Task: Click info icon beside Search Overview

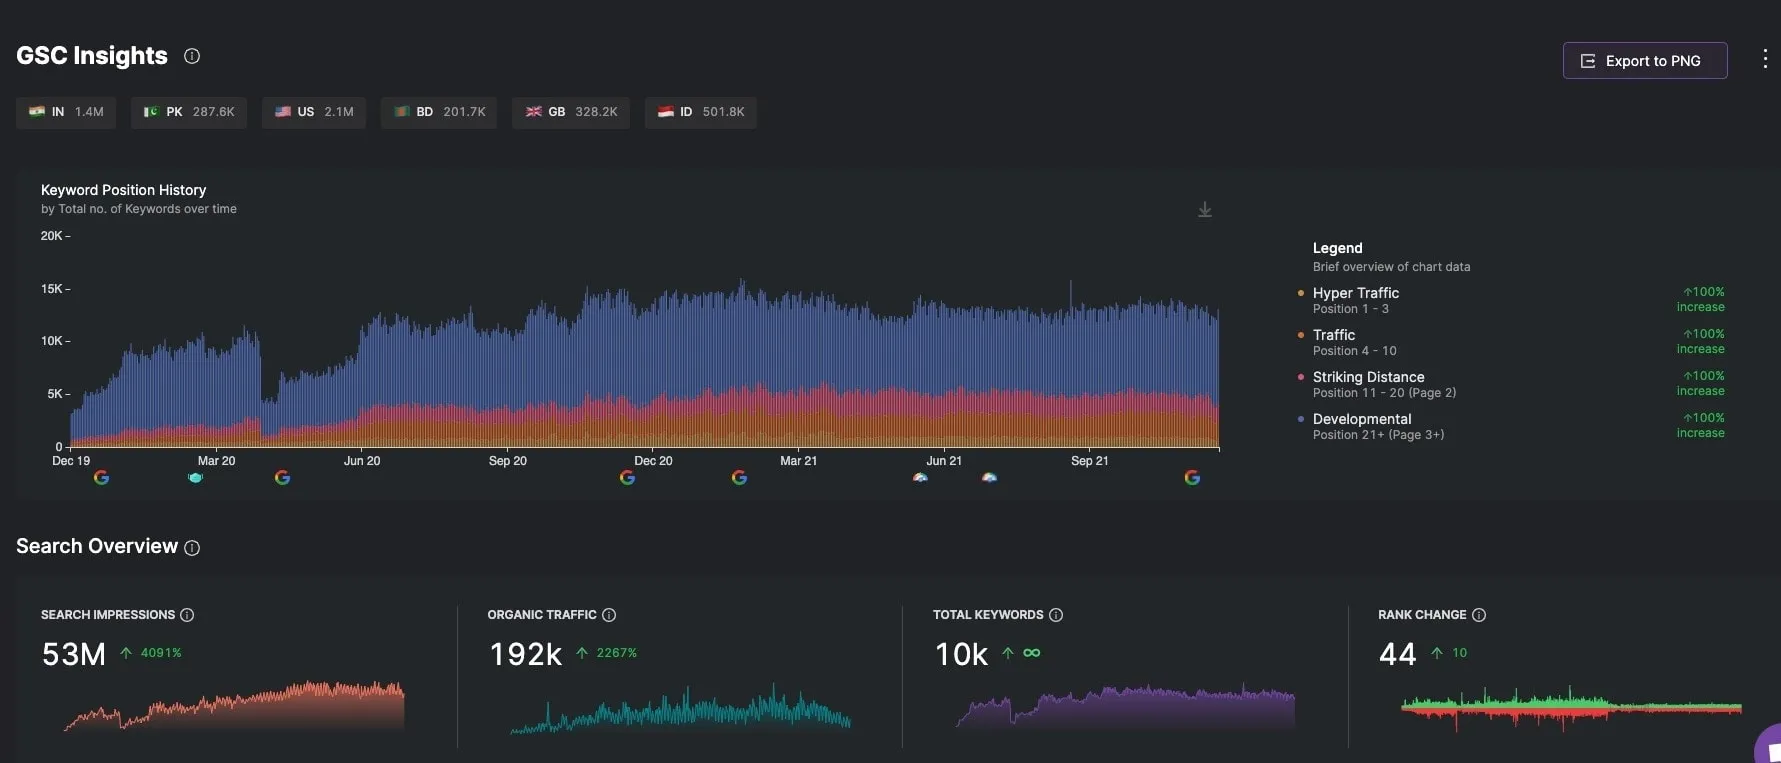Action: [x=192, y=548]
